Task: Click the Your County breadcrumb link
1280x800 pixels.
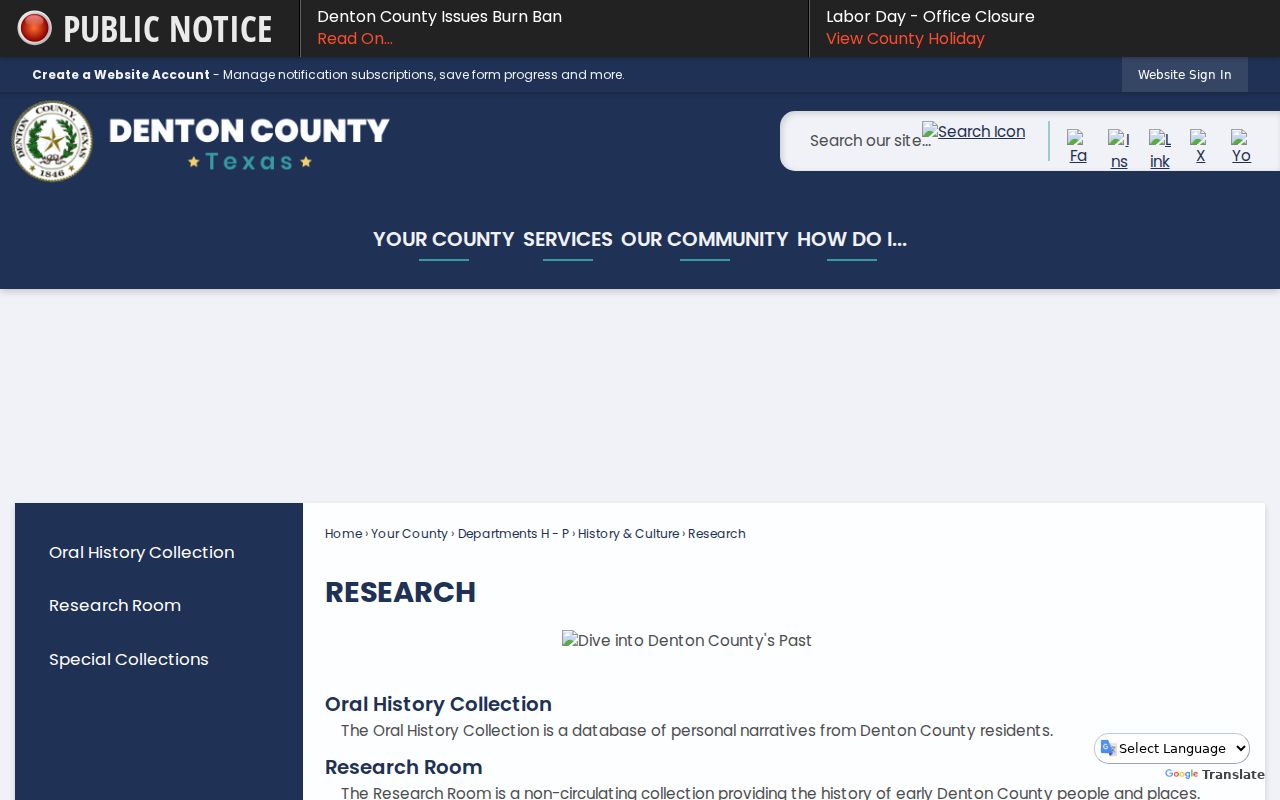Action: (x=409, y=534)
